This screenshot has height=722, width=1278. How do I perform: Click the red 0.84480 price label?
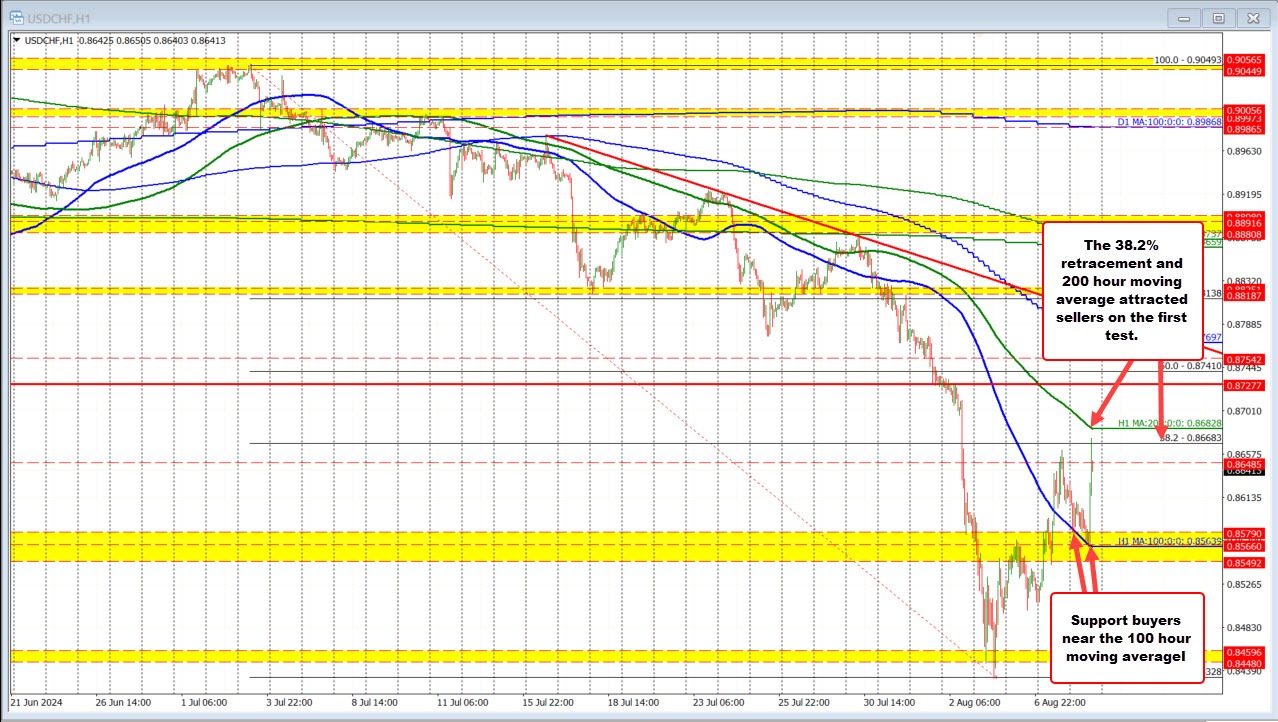pos(1246,663)
